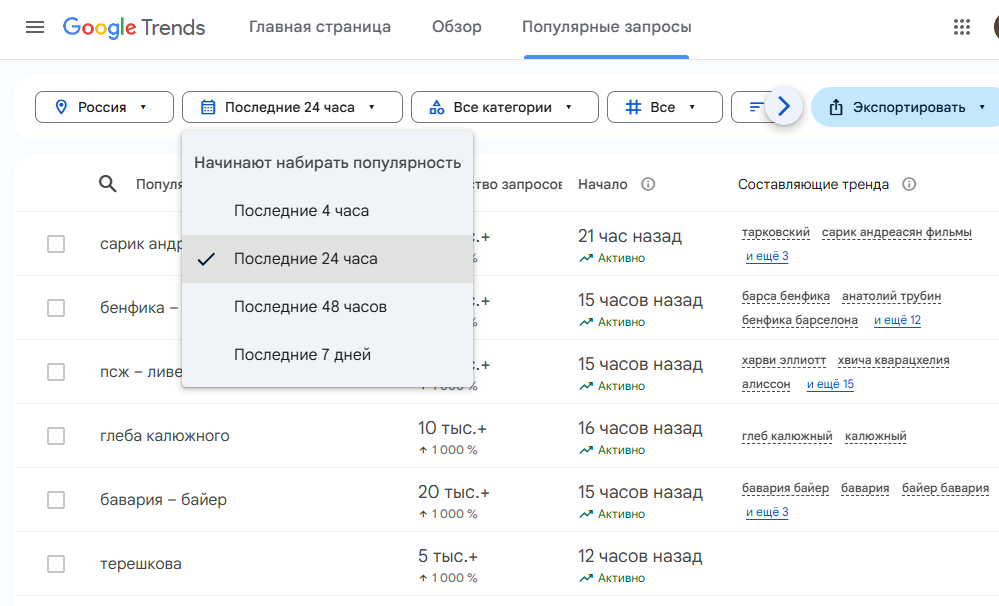Open the бавария – байер trend row

[163, 500]
